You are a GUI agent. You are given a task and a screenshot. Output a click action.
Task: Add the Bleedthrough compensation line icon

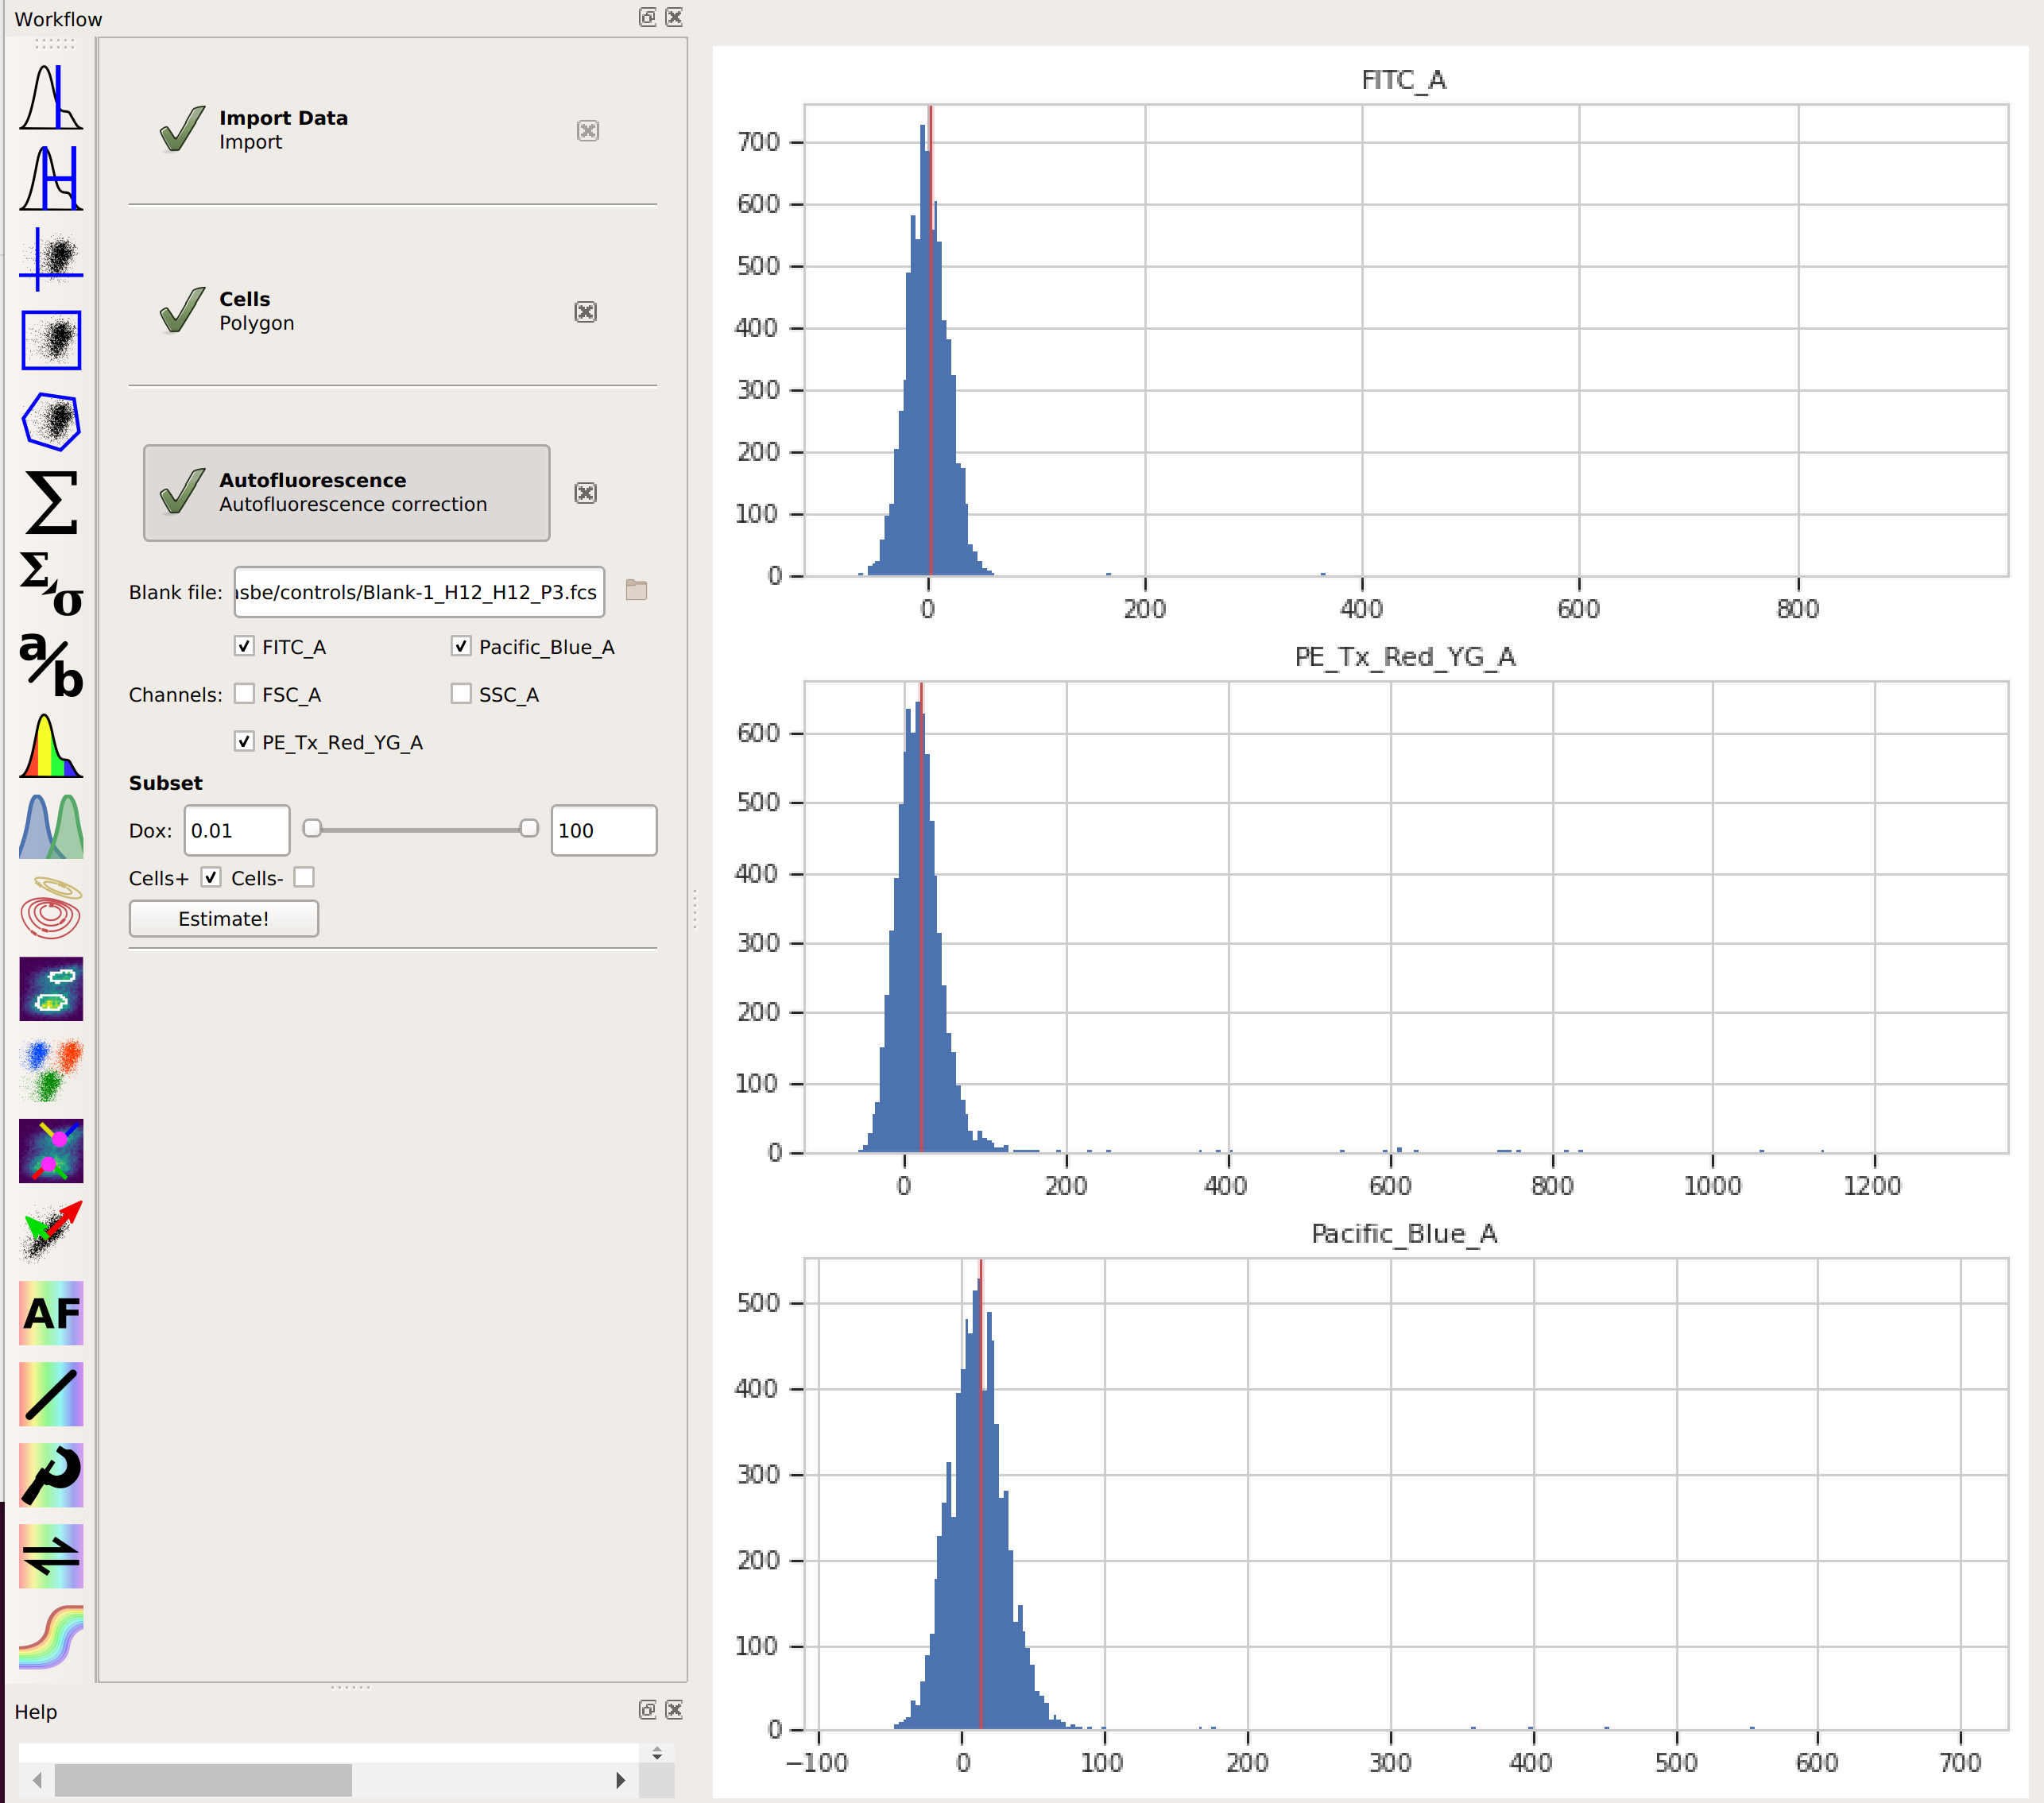pos(51,1394)
